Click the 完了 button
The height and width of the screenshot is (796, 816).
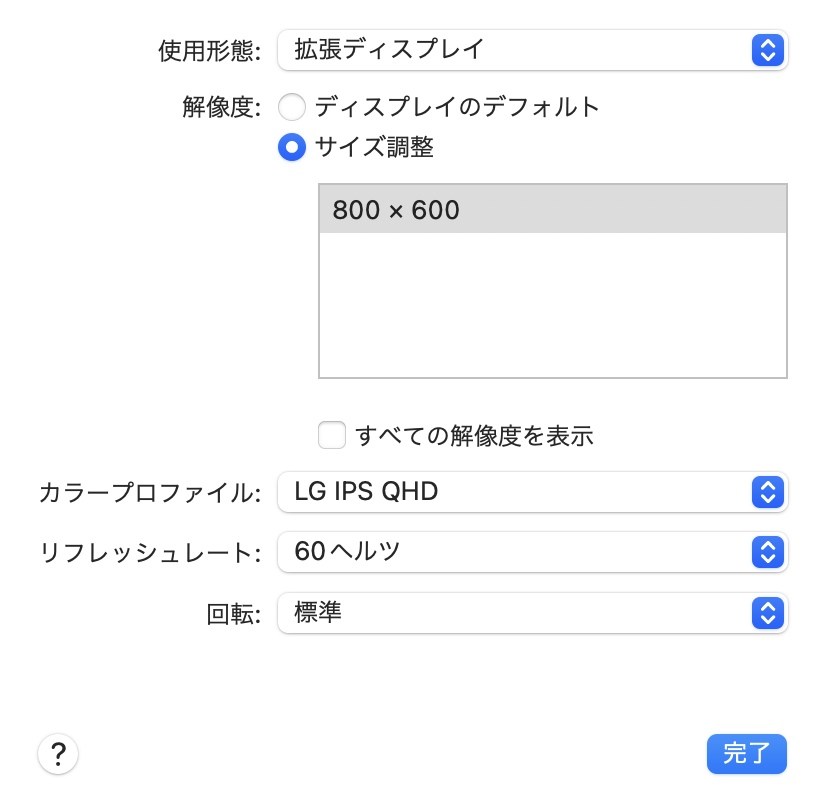click(746, 754)
